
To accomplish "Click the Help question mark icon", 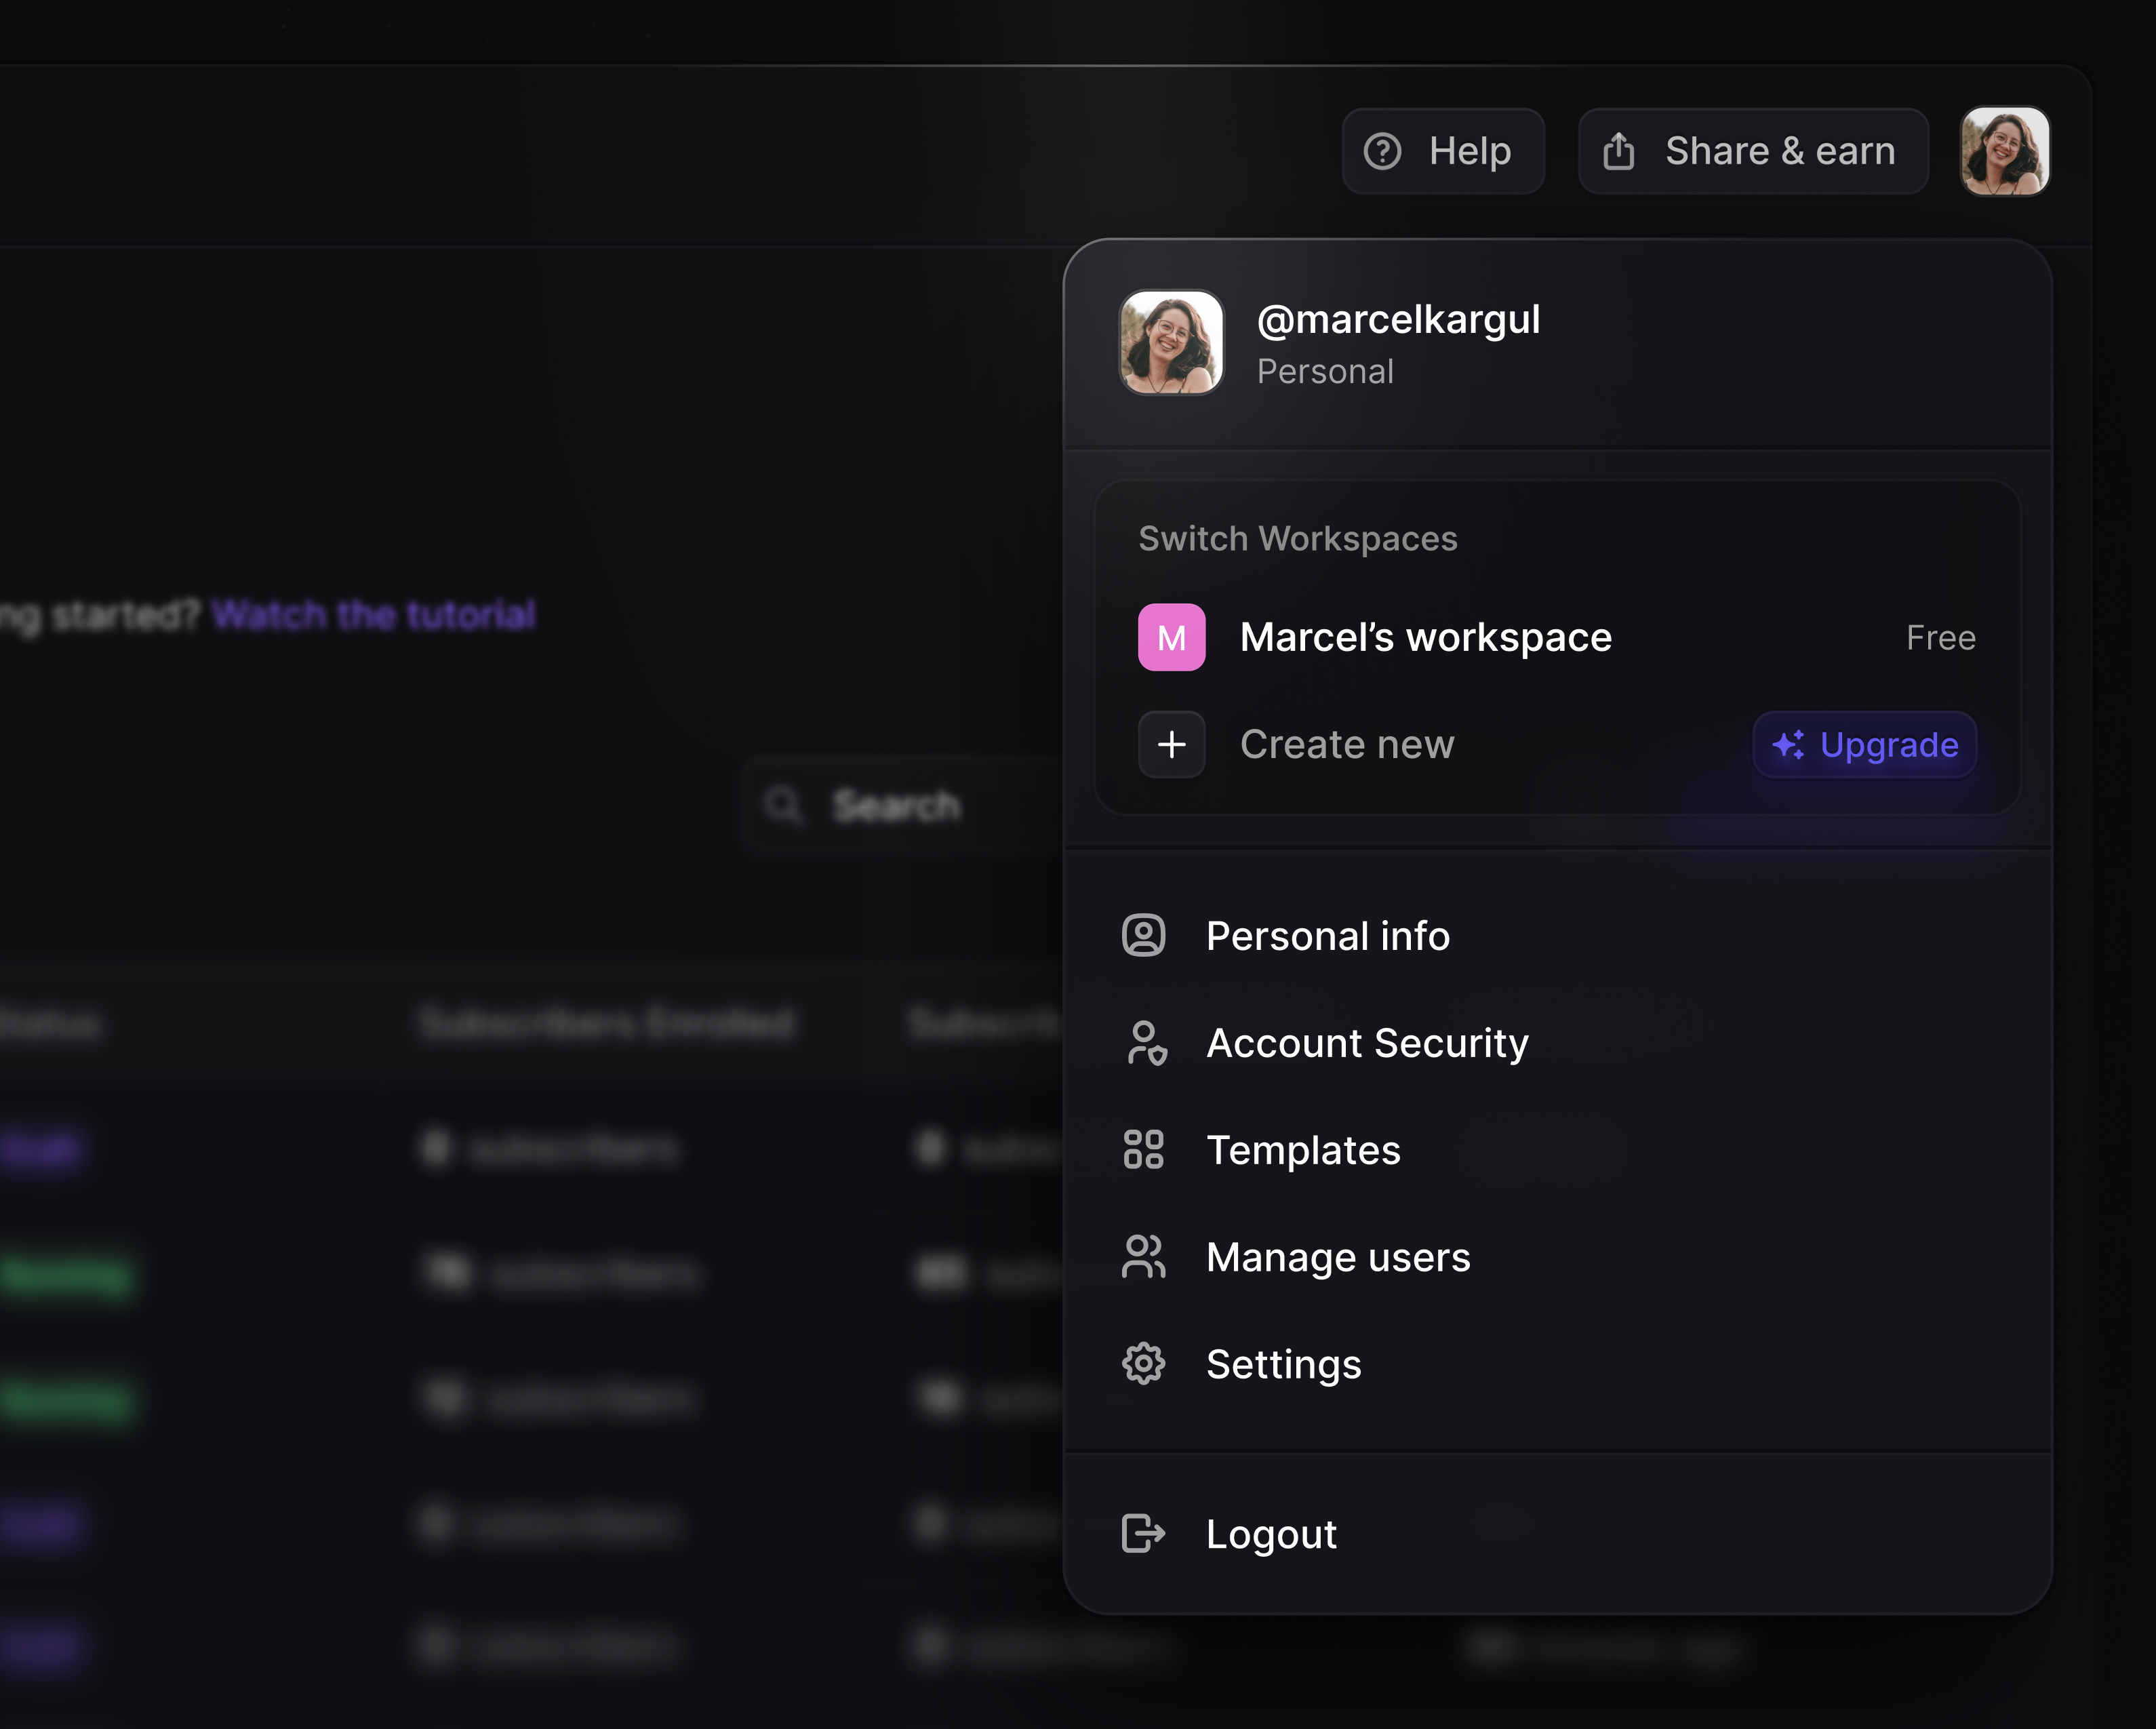I will [1382, 151].
